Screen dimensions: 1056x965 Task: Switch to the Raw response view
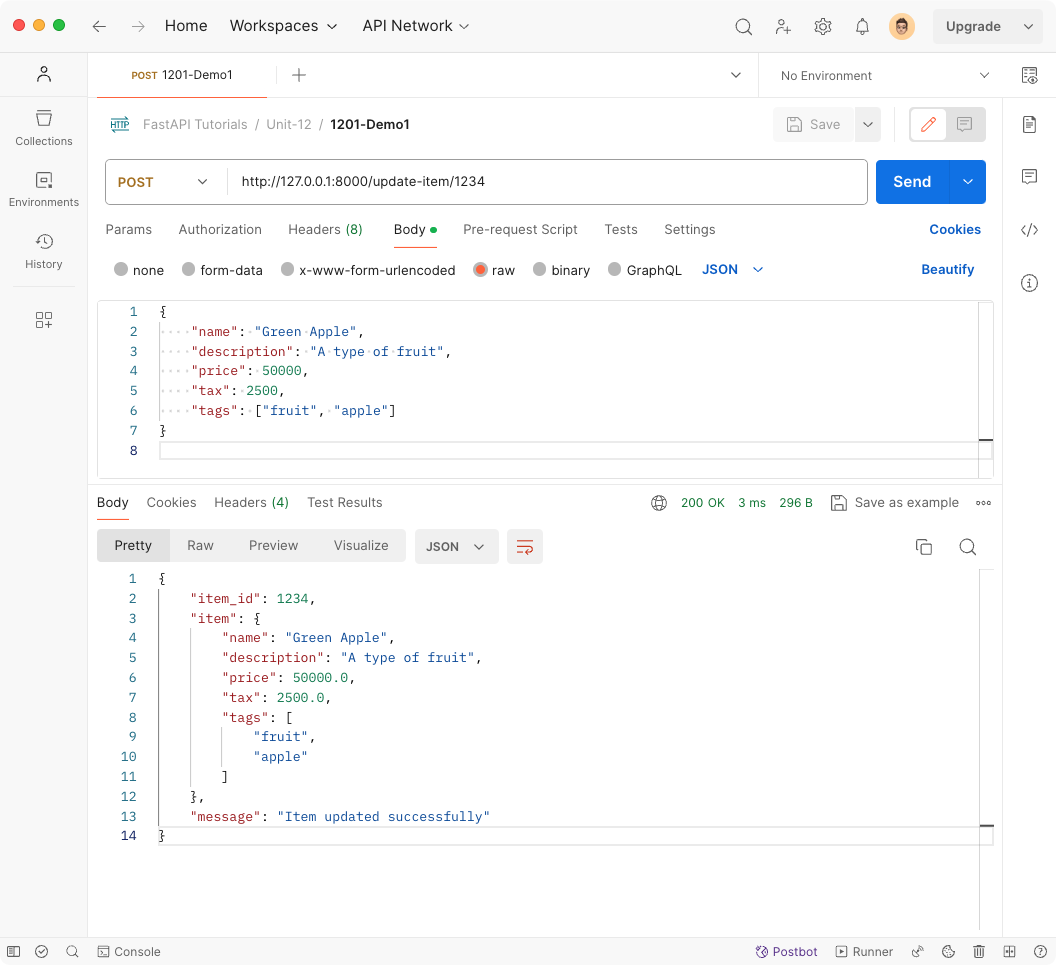pyautogui.click(x=200, y=545)
